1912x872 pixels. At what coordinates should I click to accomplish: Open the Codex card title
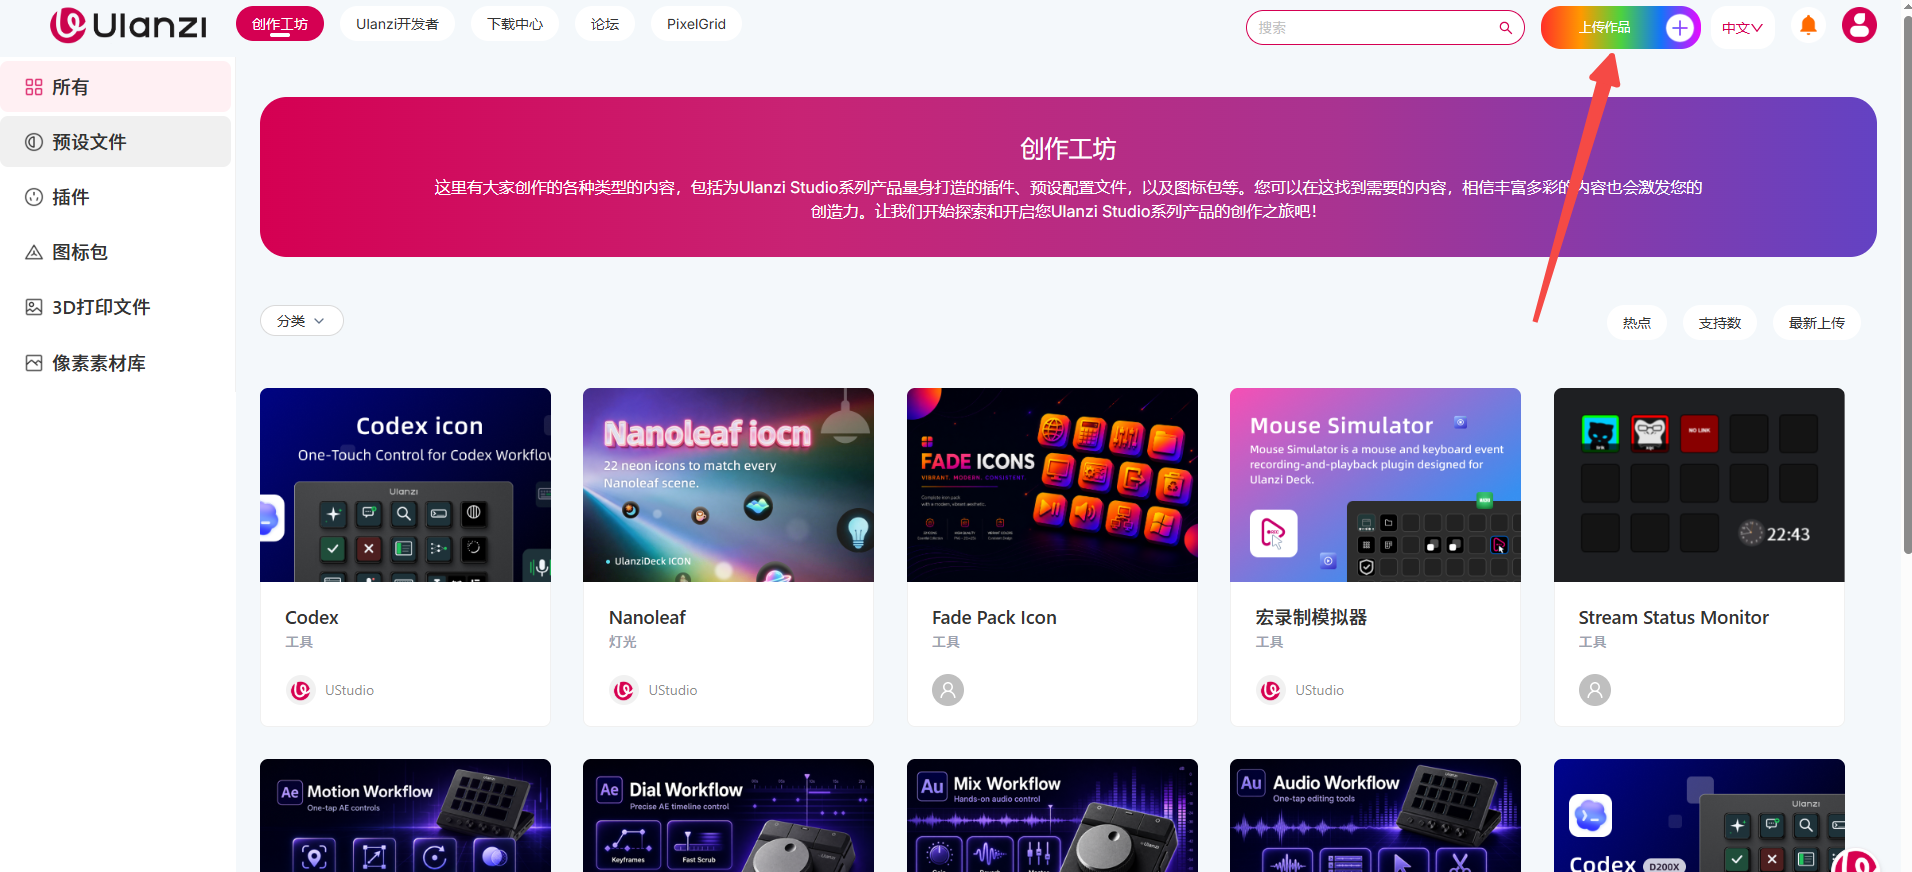pyautogui.click(x=312, y=618)
